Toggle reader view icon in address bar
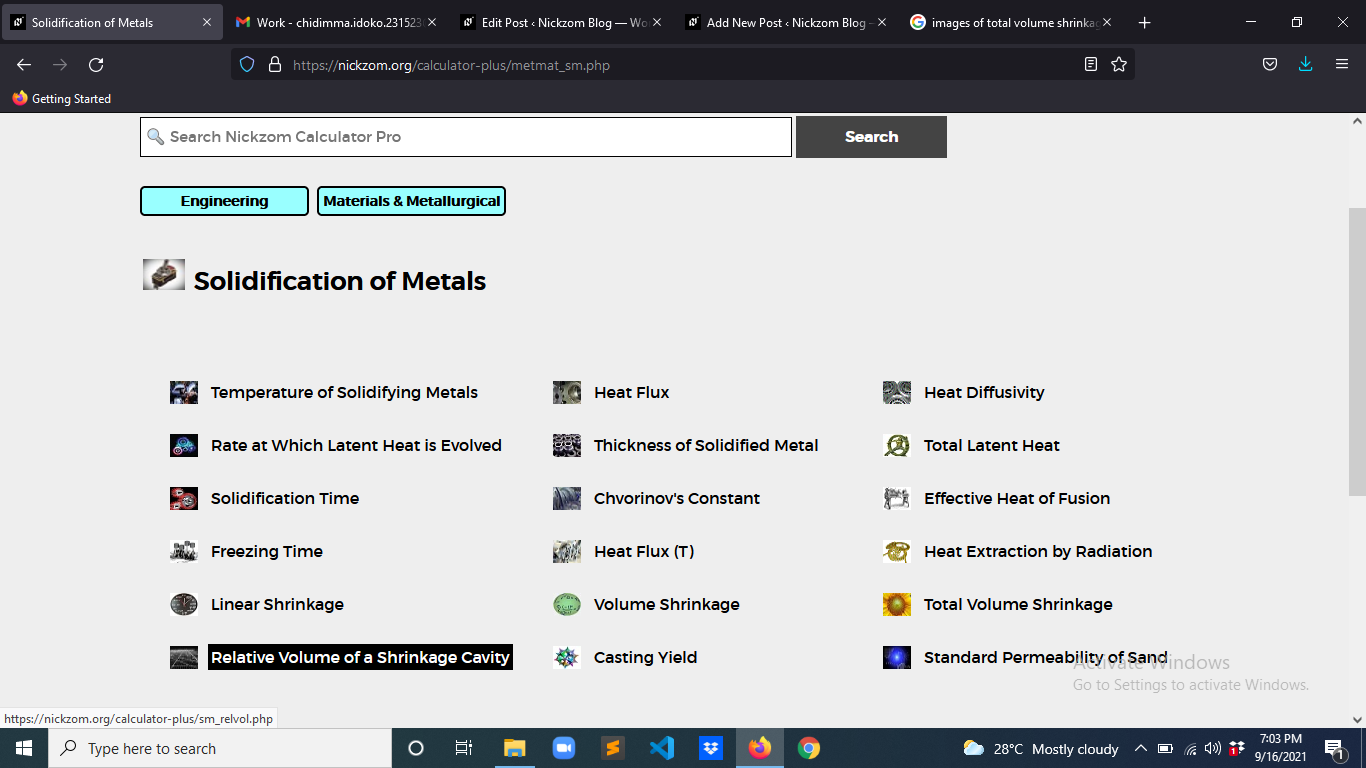The height and width of the screenshot is (768, 1366). pyautogui.click(x=1091, y=65)
